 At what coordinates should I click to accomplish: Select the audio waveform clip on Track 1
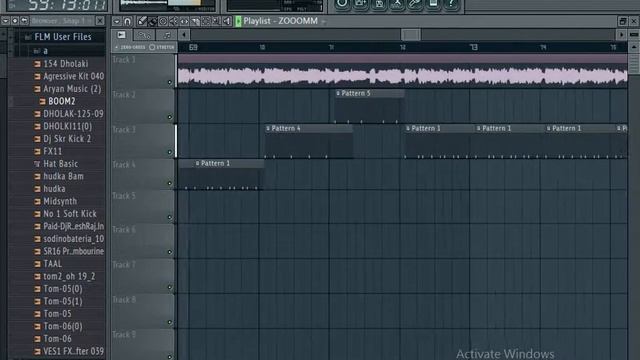click(x=402, y=71)
